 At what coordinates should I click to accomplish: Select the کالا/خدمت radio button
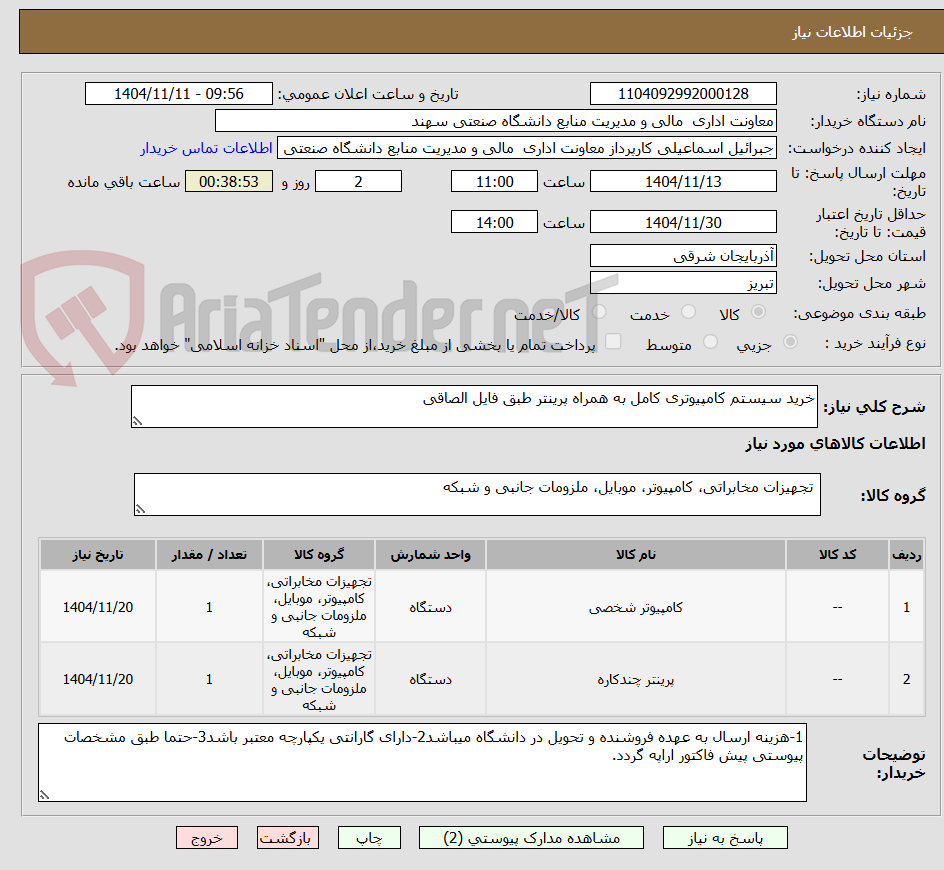pyautogui.click(x=599, y=312)
